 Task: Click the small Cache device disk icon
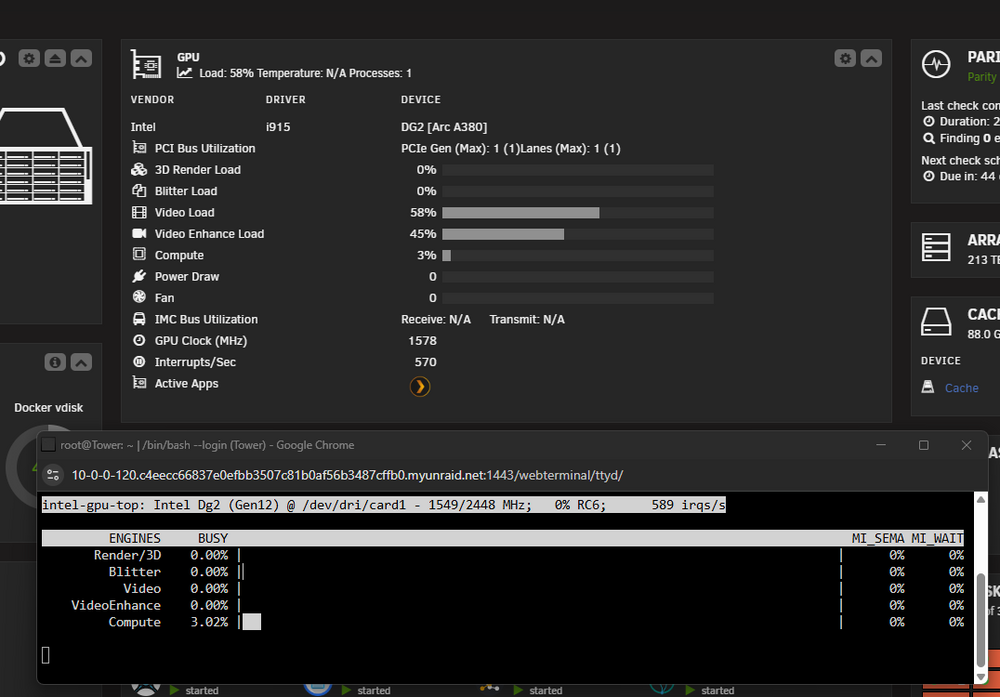928,387
